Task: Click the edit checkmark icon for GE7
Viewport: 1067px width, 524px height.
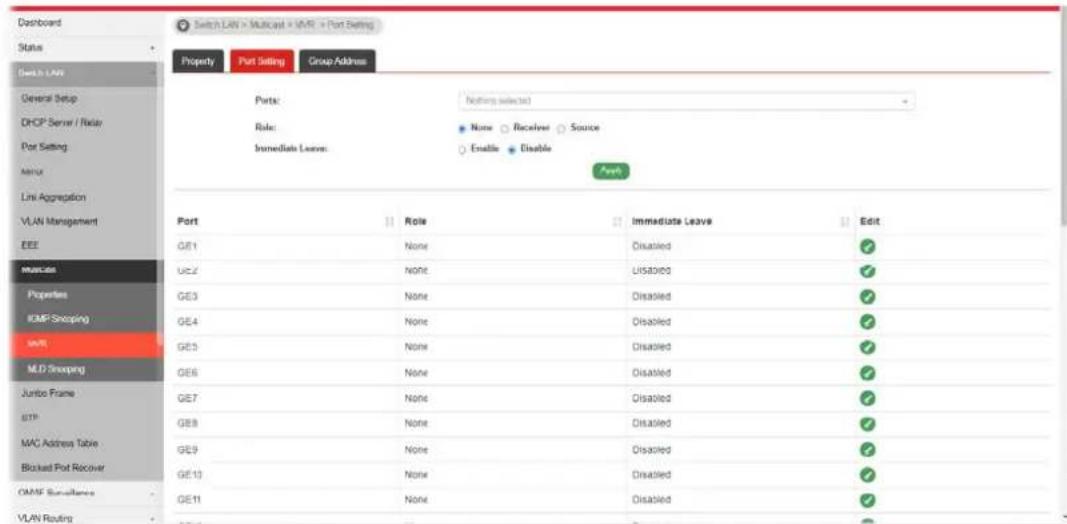Action: coord(867,398)
